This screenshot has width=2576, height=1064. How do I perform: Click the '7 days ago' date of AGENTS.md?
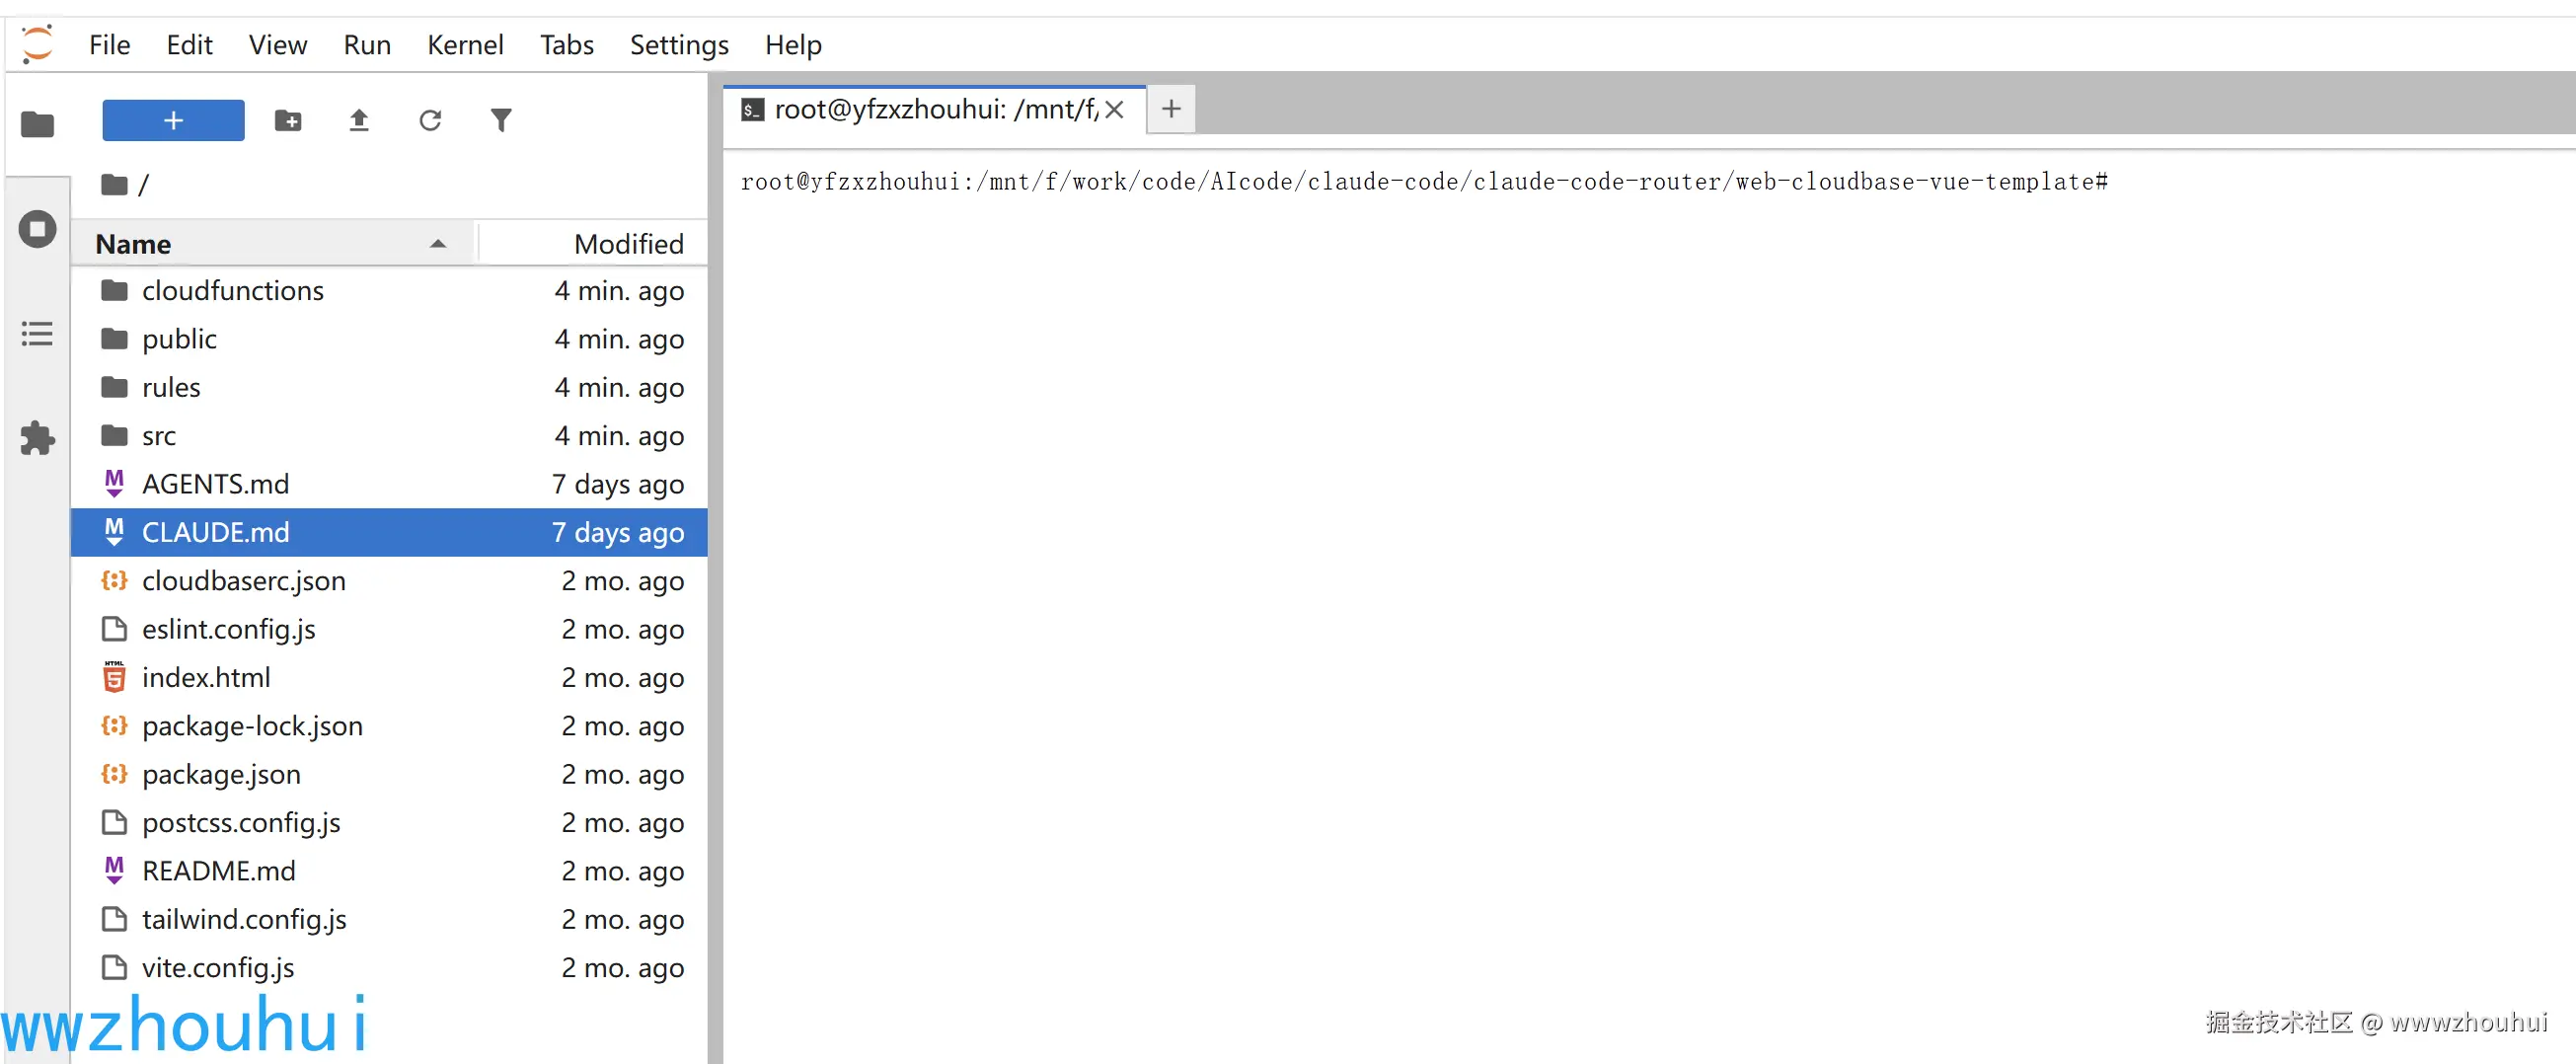[x=618, y=484]
